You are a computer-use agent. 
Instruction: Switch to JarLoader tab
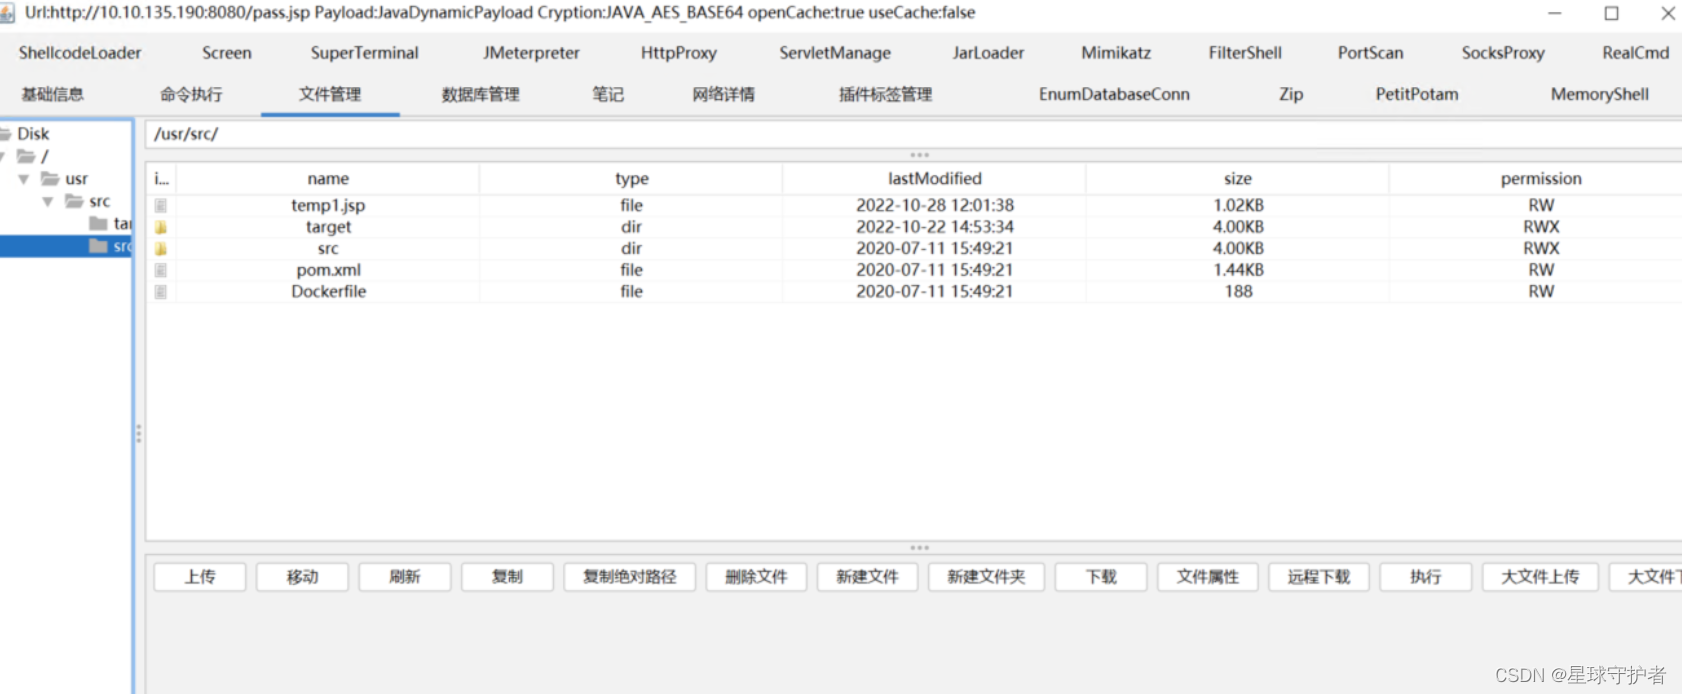point(988,53)
